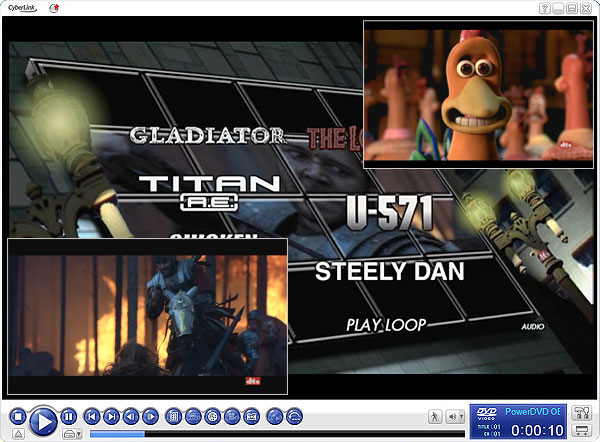The height and width of the screenshot is (442, 600).
Task: Open configuration with the tools icon
Action: pyautogui.click(x=582, y=413)
